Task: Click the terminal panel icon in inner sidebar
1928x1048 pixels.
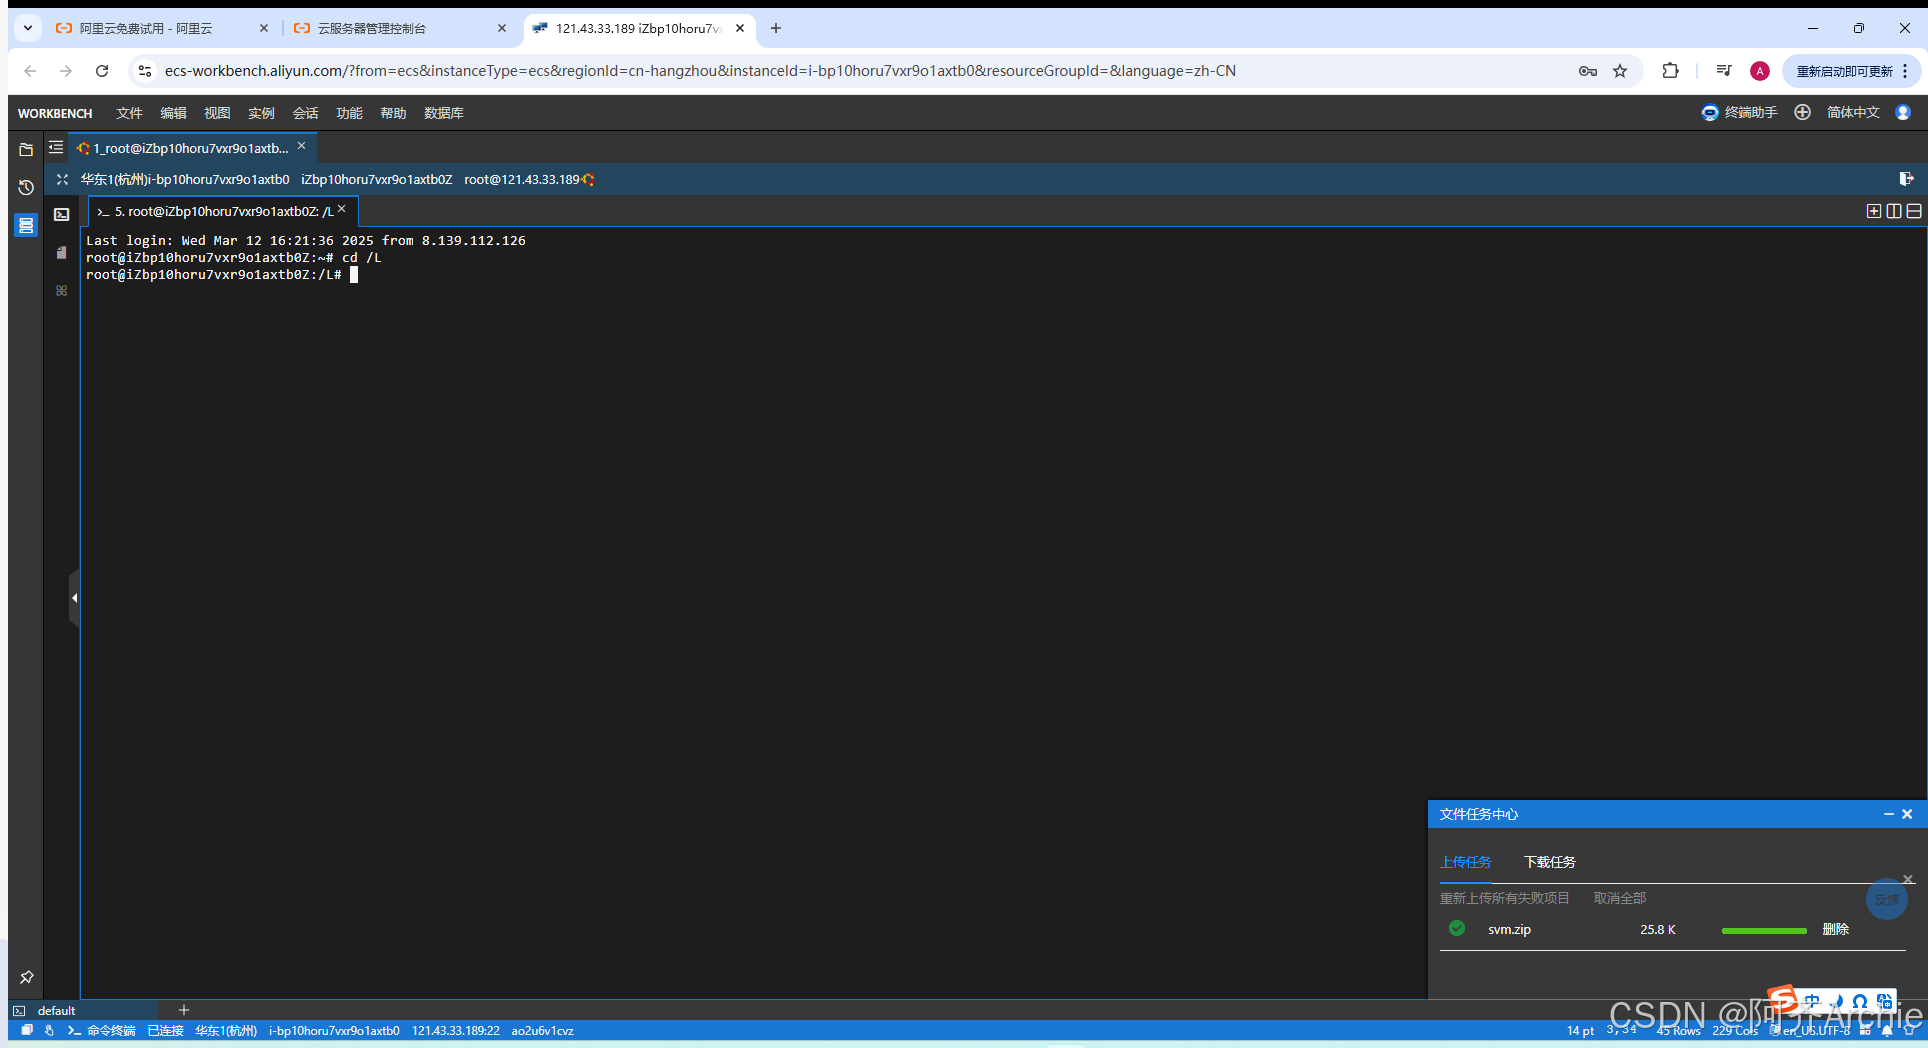Action: coord(62,214)
